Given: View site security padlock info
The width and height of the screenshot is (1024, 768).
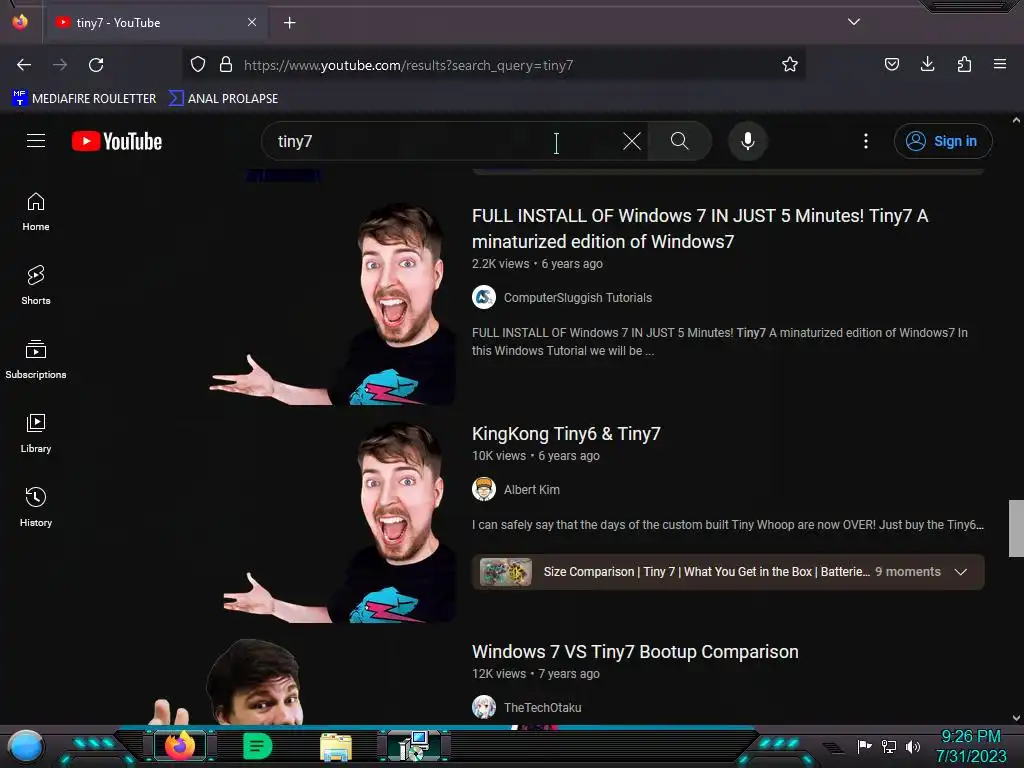Looking at the screenshot, I should 226,65.
